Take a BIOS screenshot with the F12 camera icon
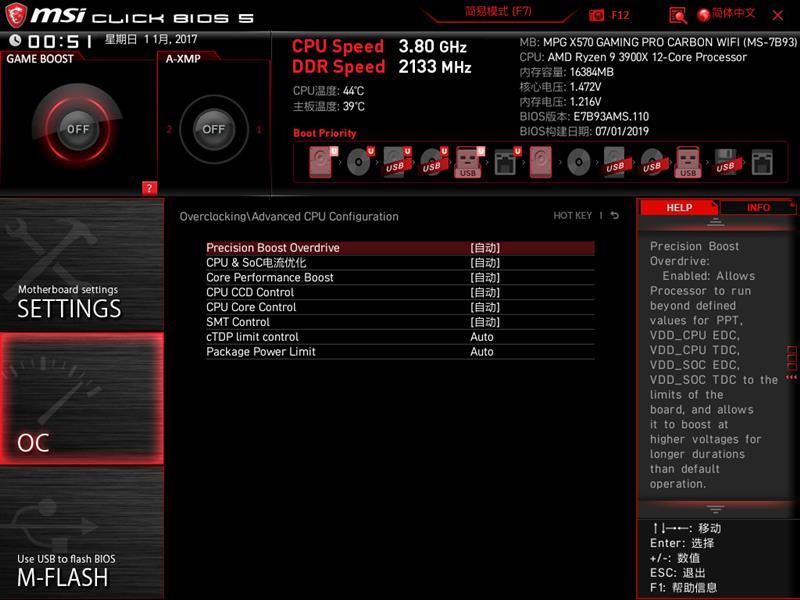 pyautogui.click(x=595, y=15)
